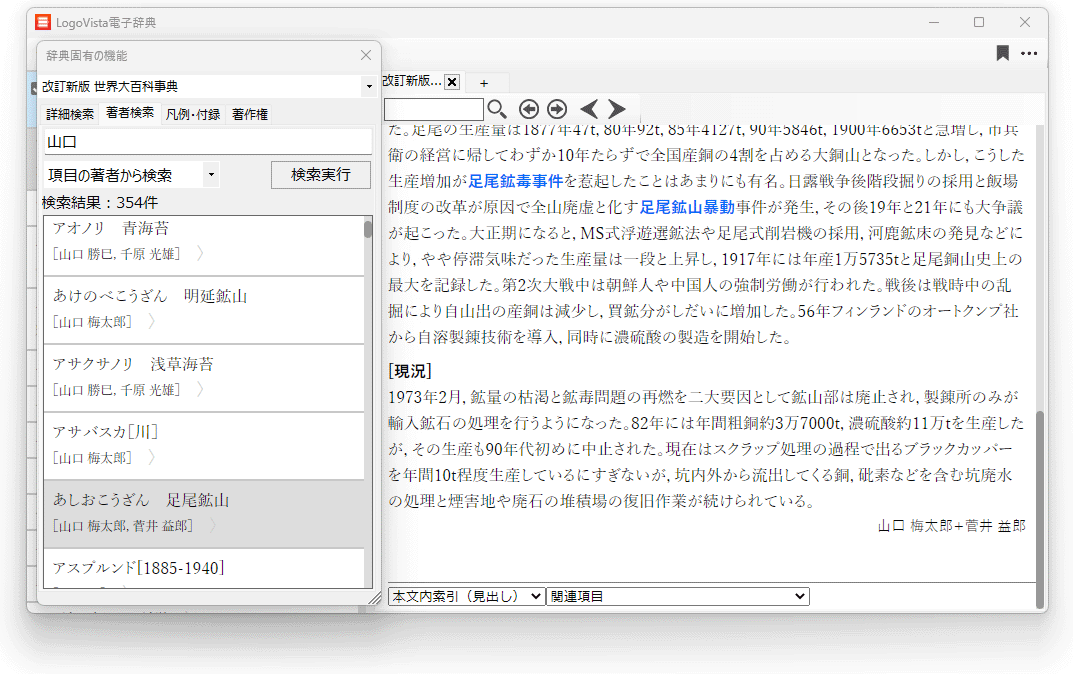Go forward with the circled right arrow

557,109
